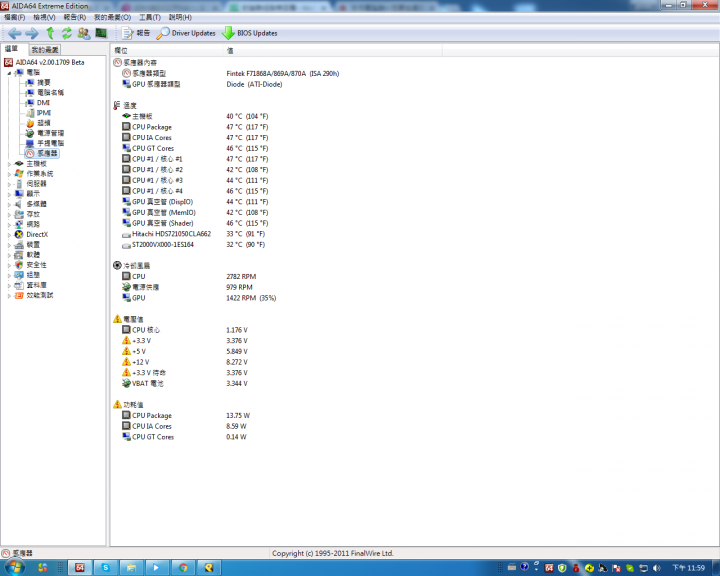Expand the DirectX tree node

point(9,235)
